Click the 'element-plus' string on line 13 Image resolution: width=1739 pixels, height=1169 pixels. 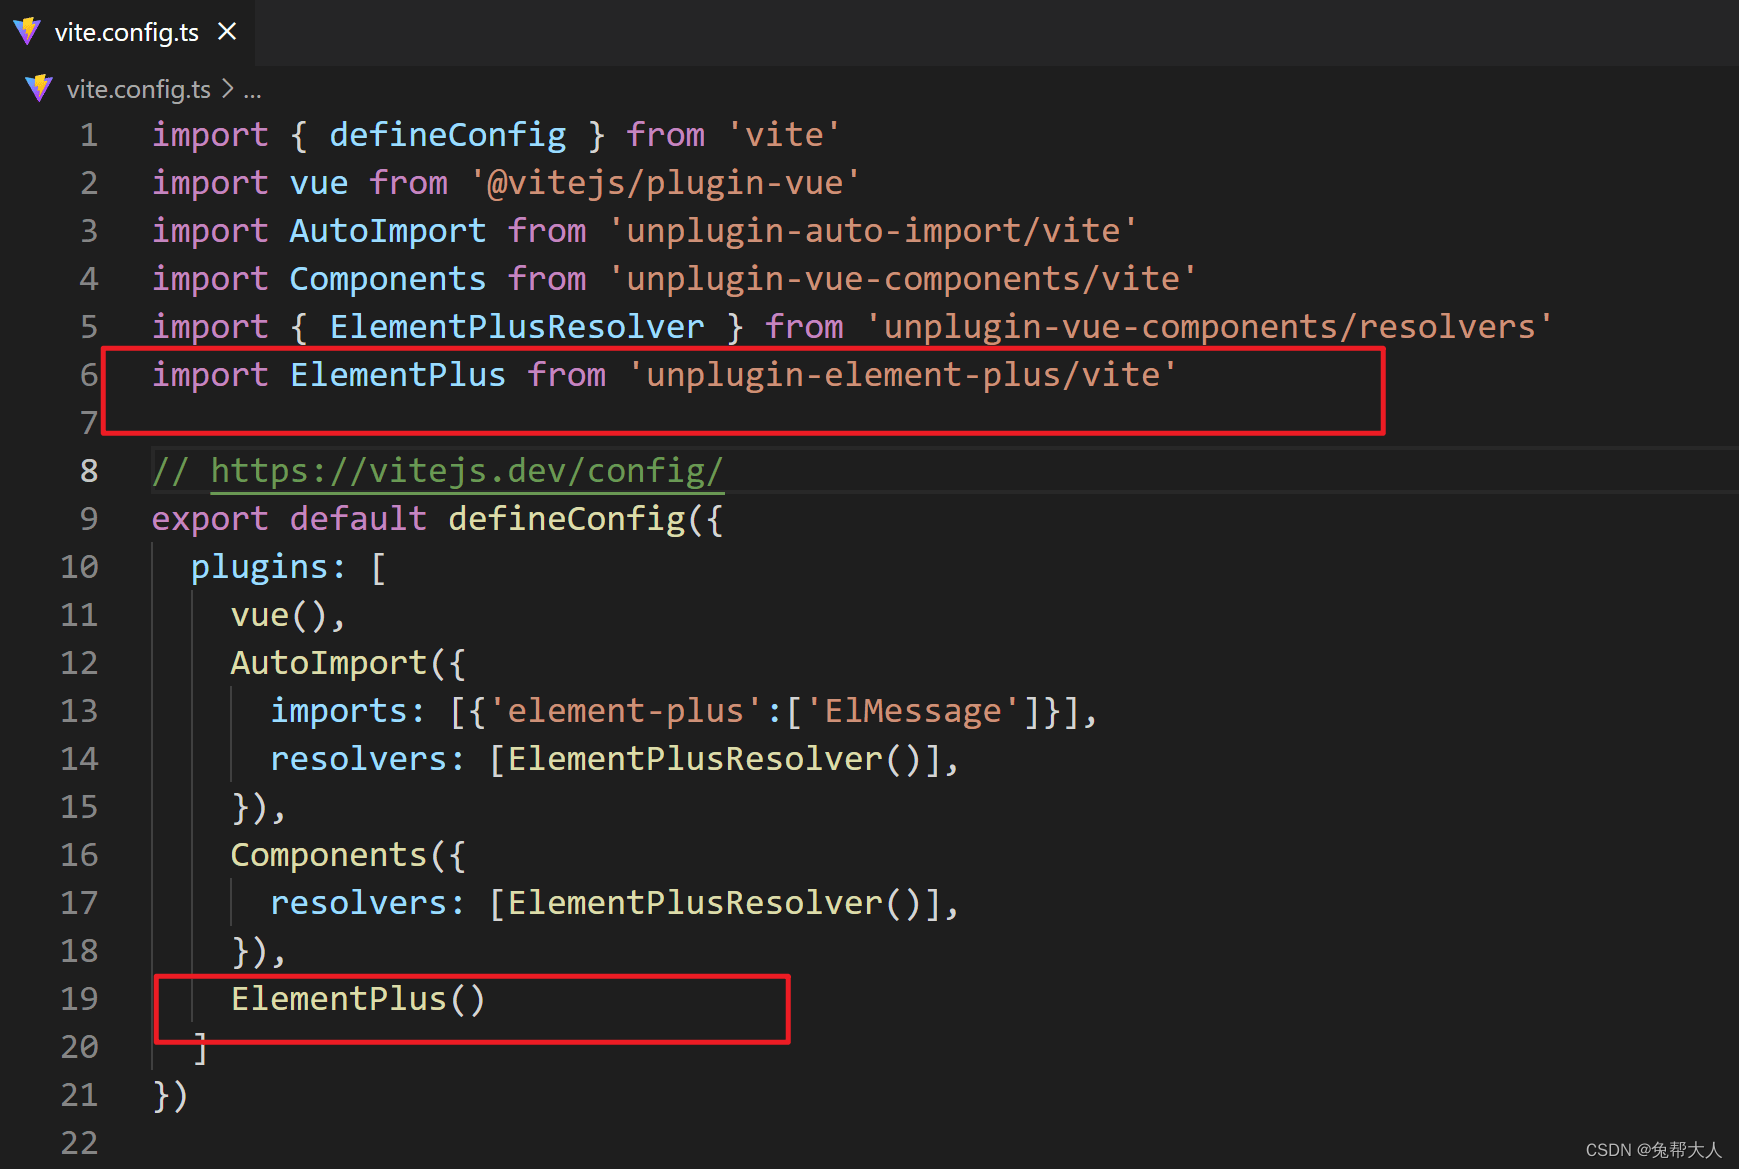626,711
